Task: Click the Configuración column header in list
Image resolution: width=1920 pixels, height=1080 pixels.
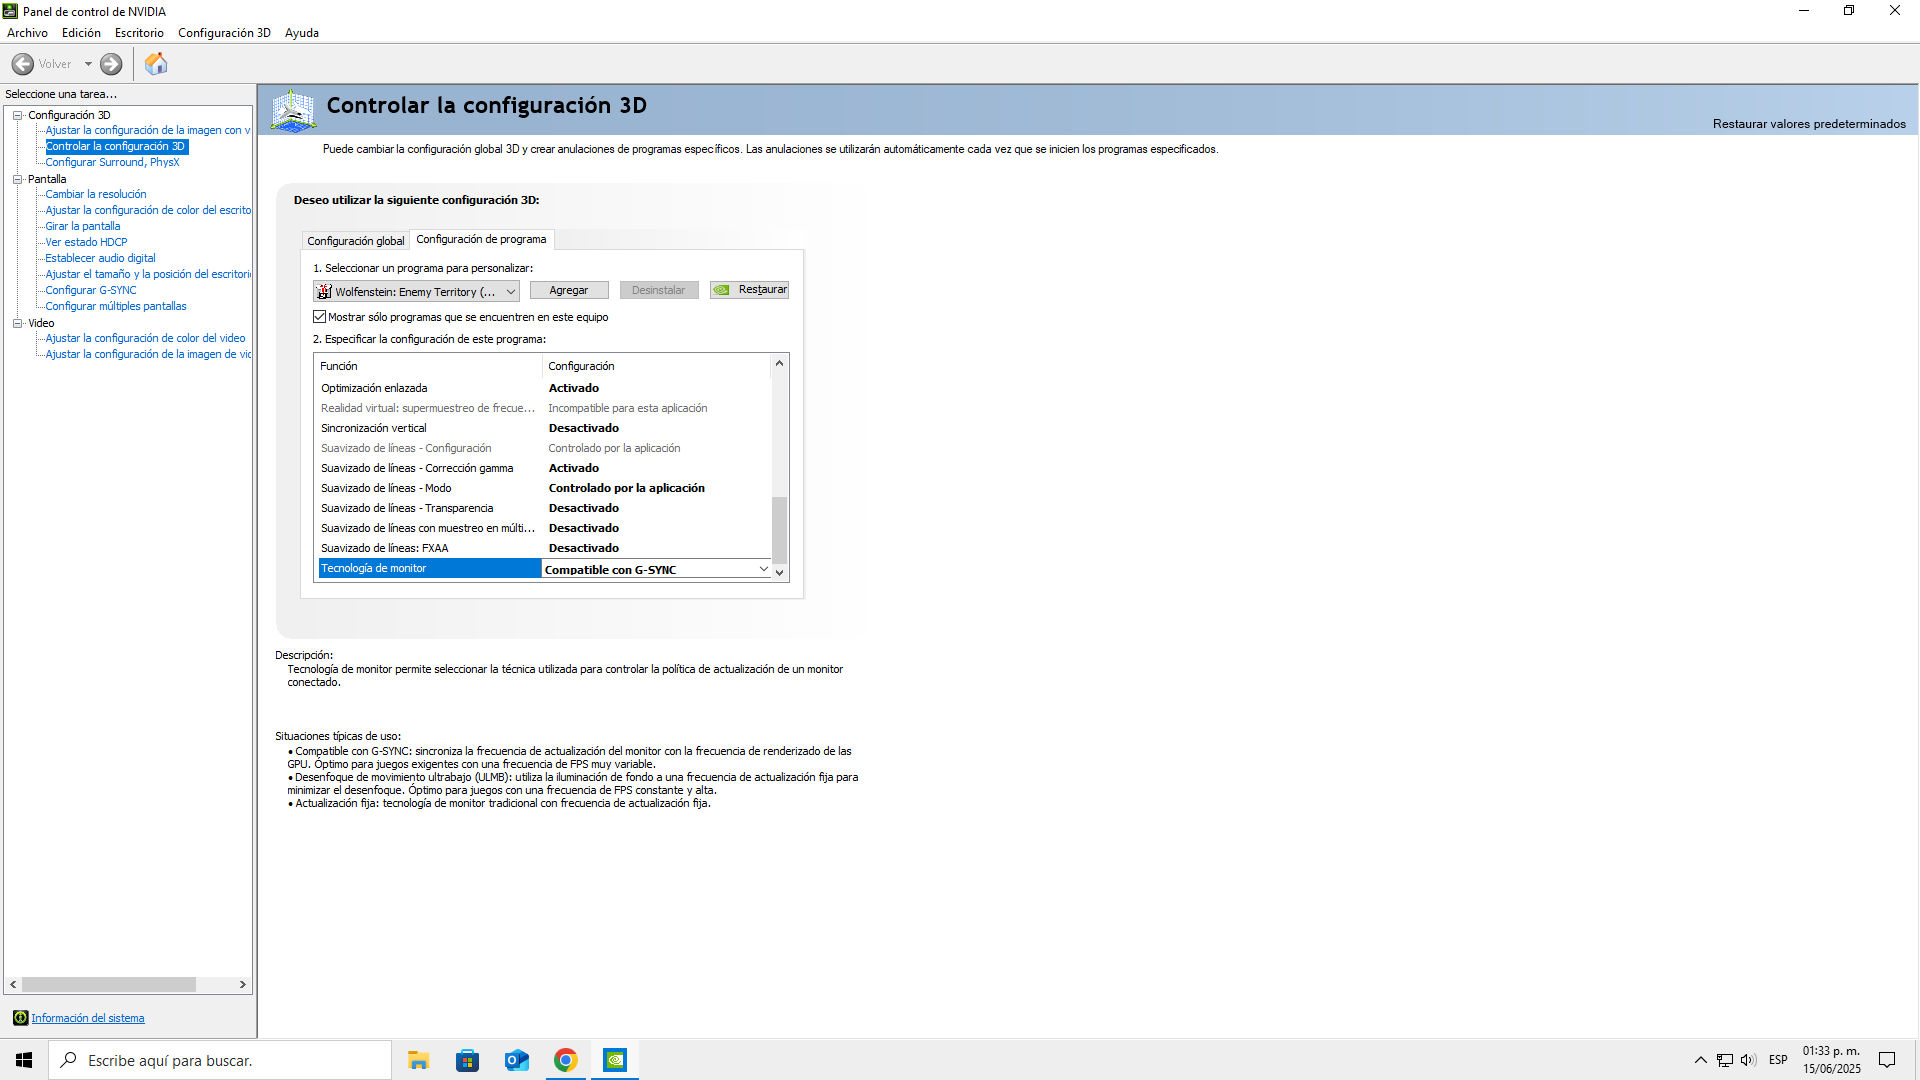Action: click(x=657, y=366)
